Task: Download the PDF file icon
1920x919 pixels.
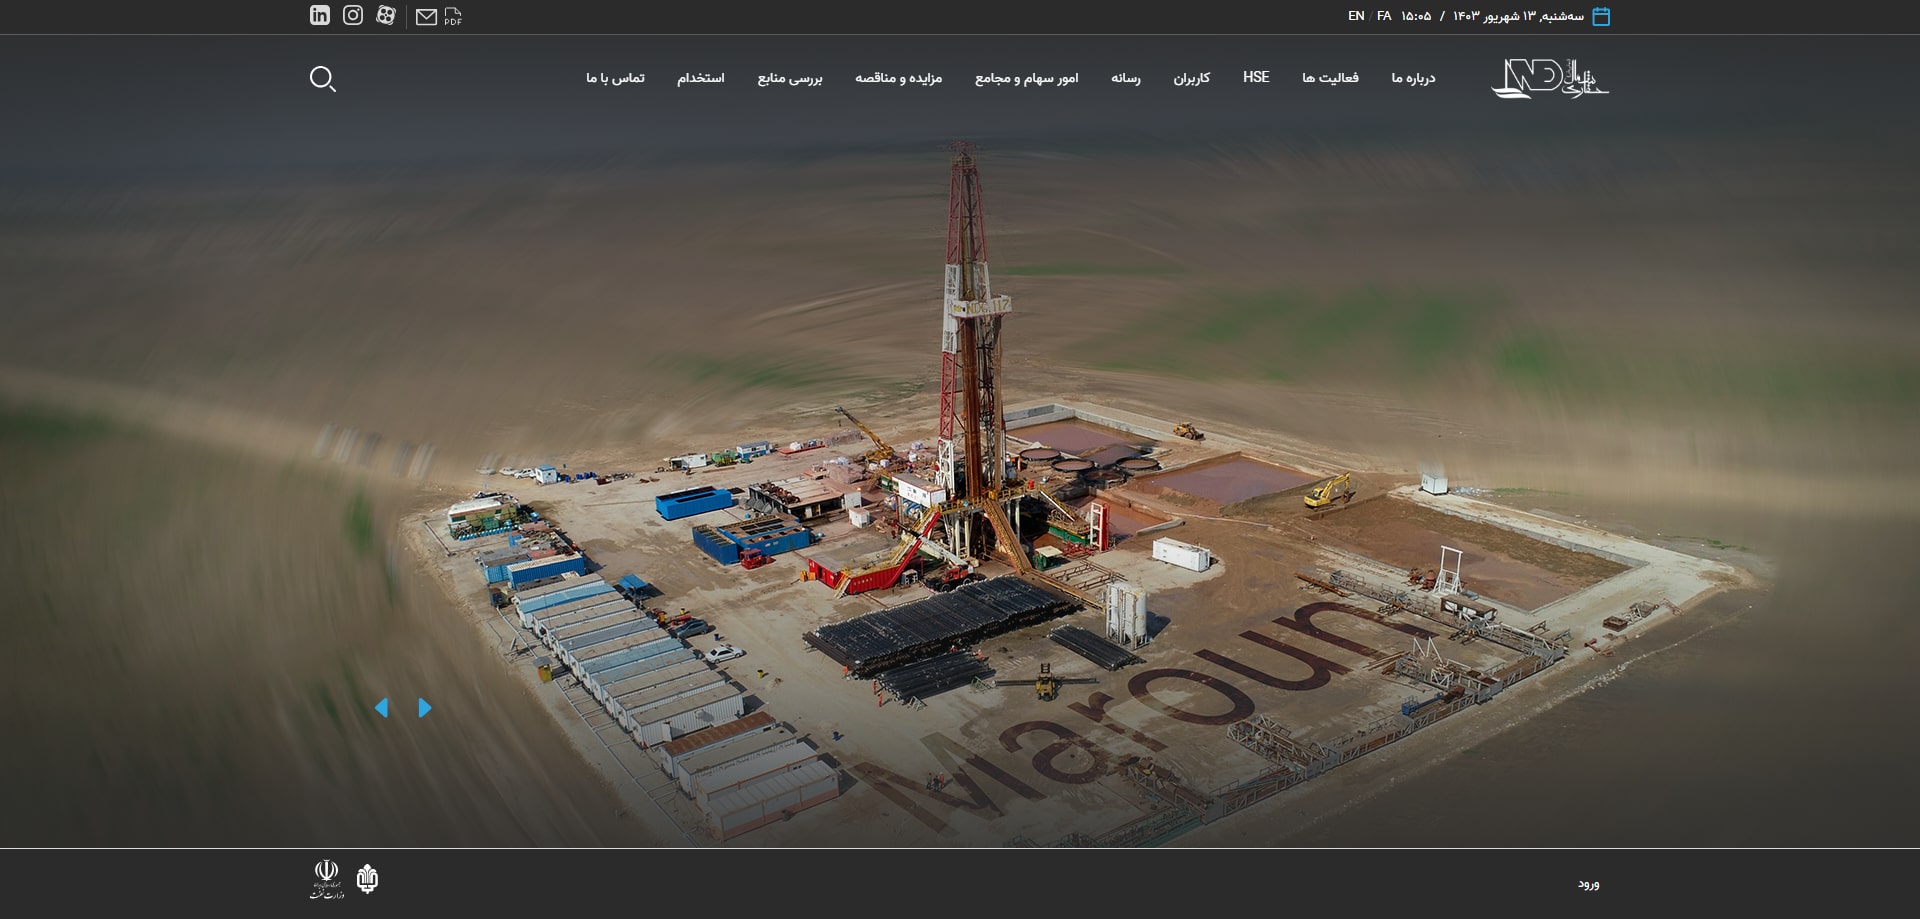Action: (453, 17)
